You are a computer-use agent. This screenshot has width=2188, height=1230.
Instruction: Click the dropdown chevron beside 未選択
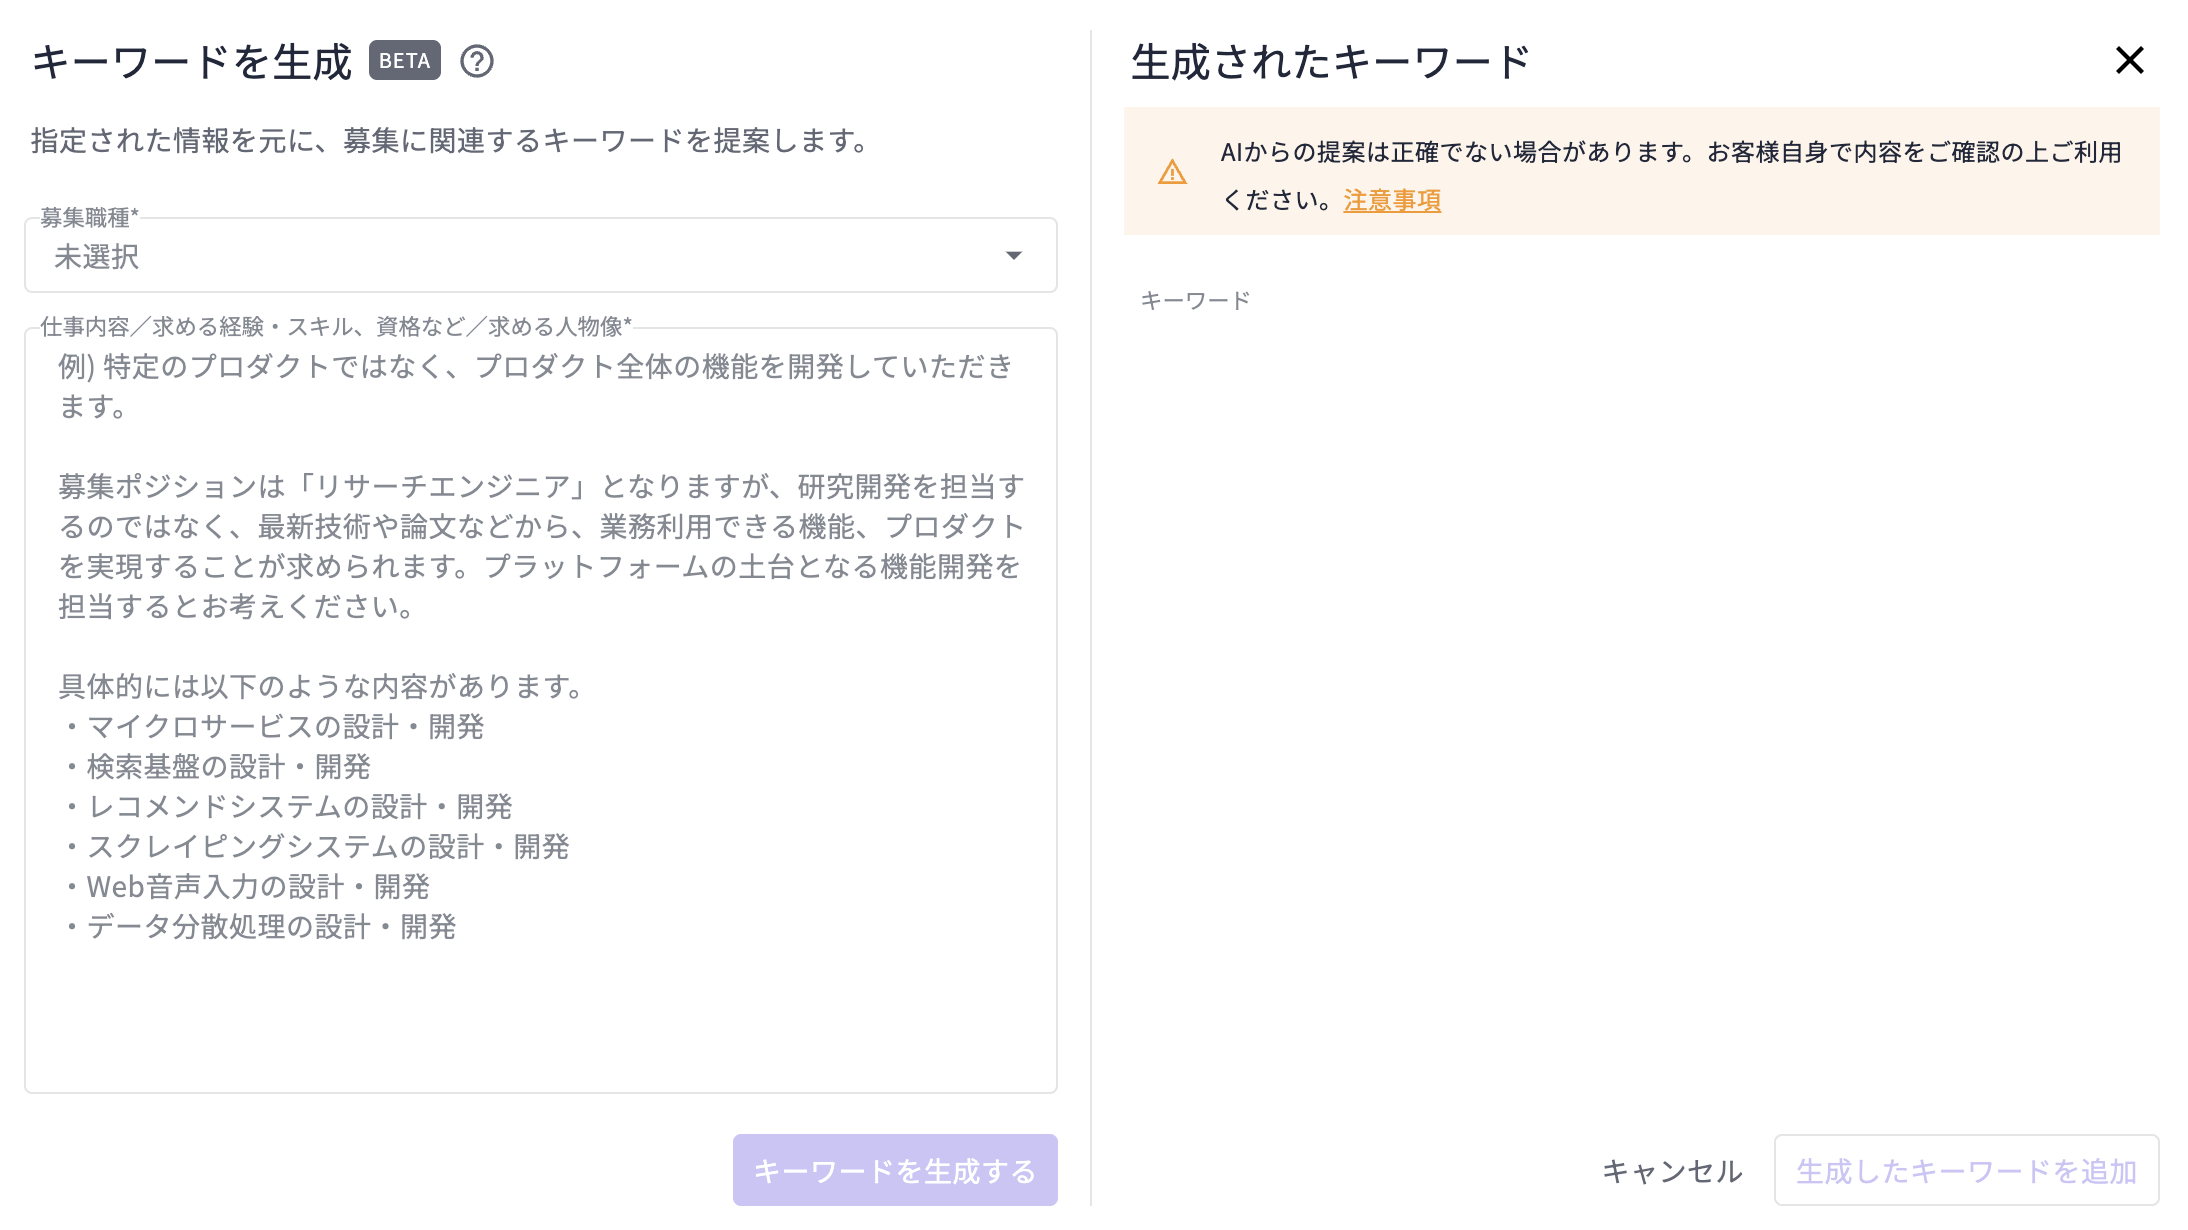point(1014,256)
